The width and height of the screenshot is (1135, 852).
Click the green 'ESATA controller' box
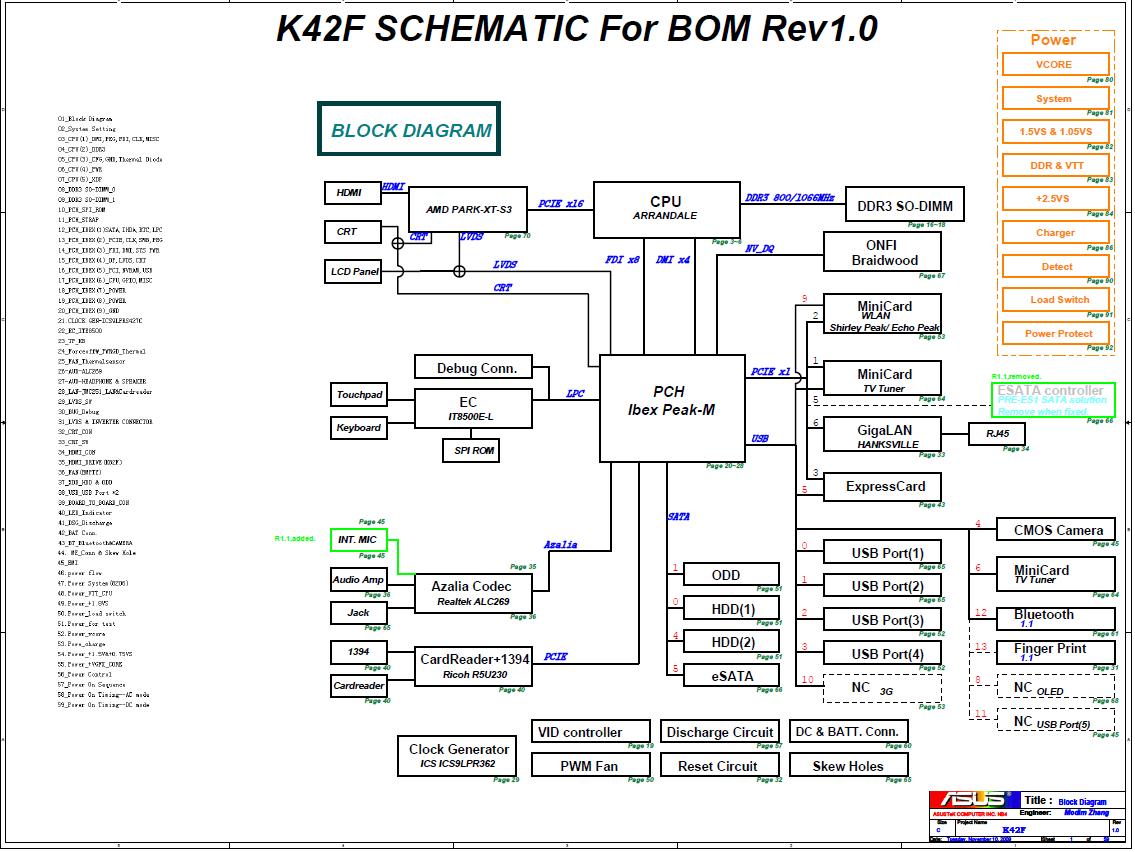coord(1052,400)
